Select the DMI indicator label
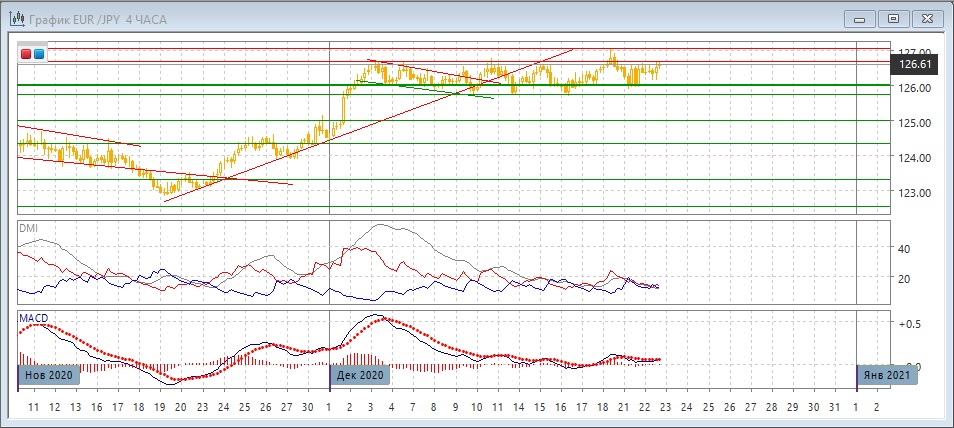This screenshot has height=428, width=954. point(29,229)
